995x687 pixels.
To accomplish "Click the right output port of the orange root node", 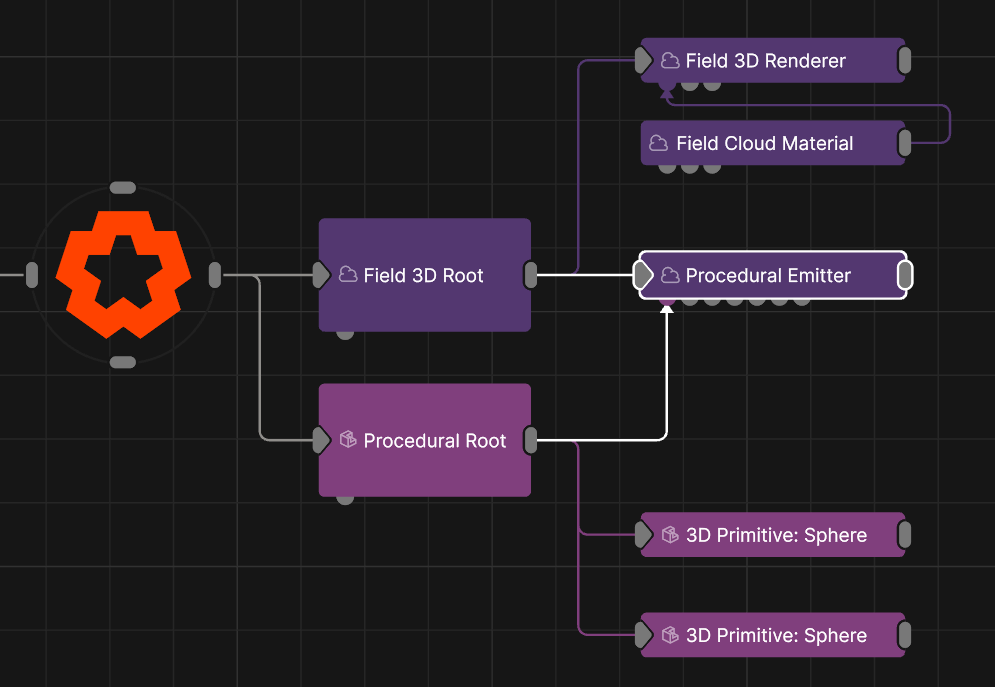I will click(214, 274).
